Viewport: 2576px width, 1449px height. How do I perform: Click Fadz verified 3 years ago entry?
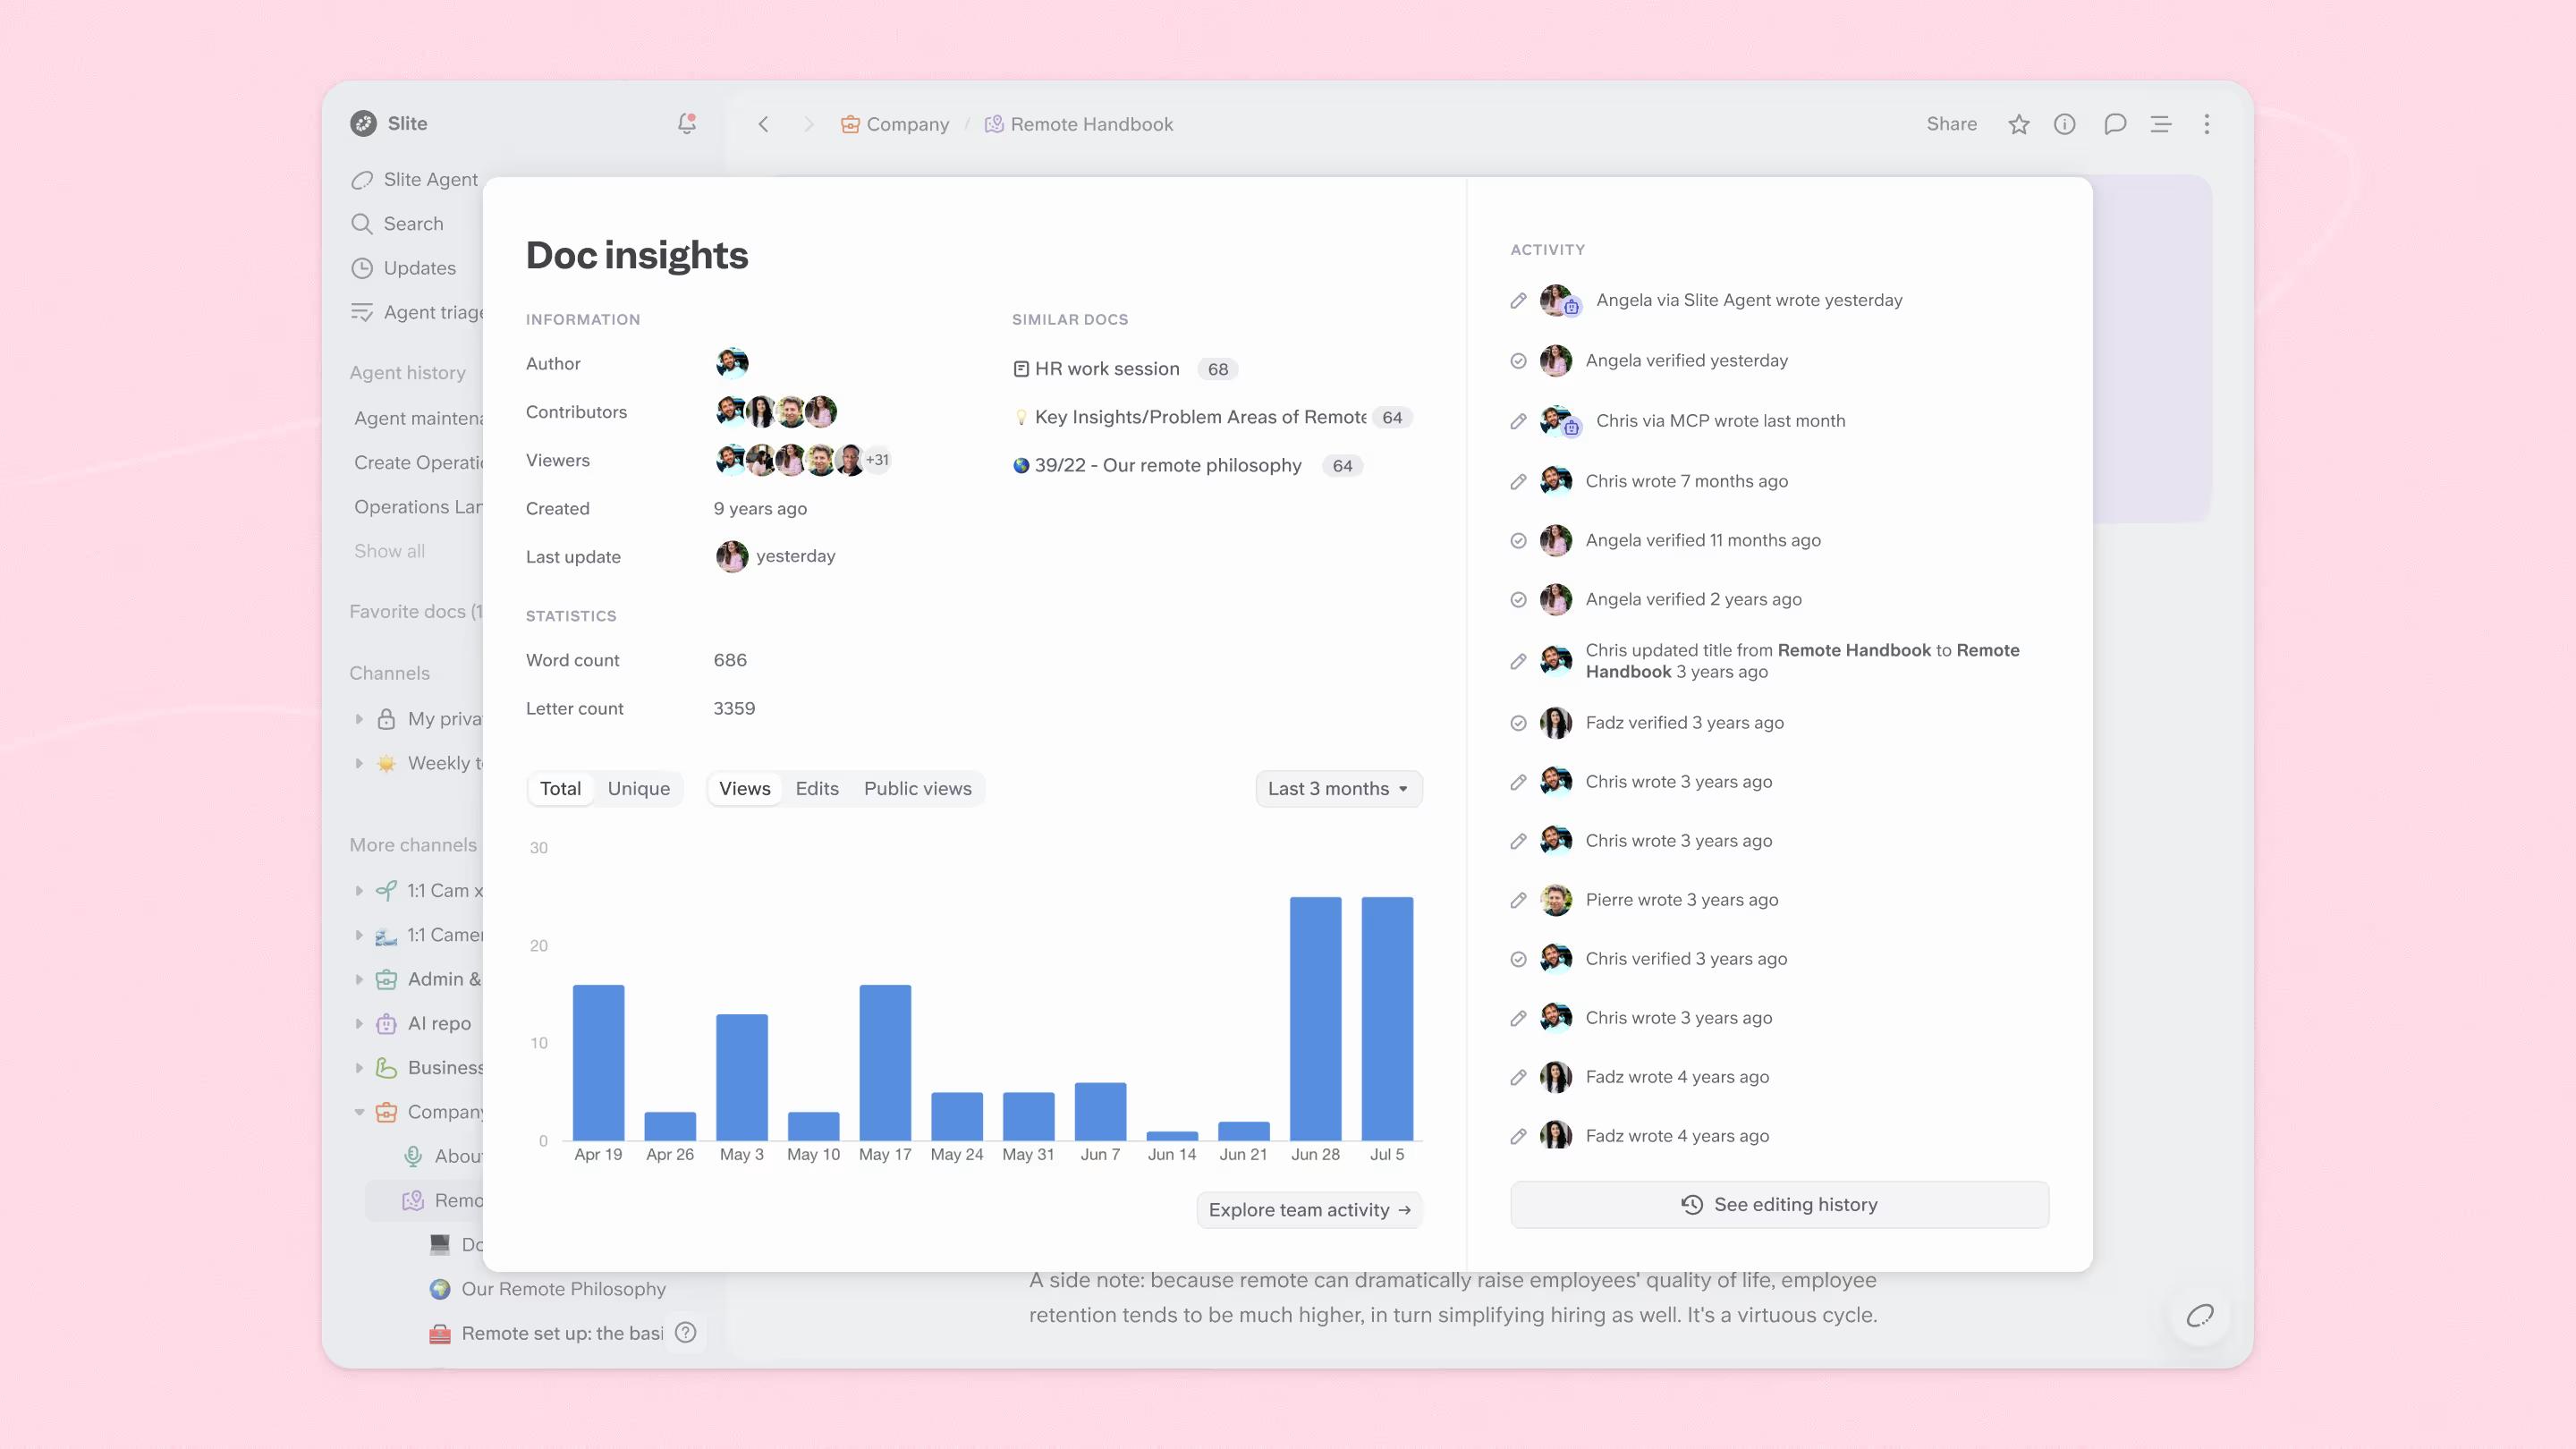[1684, 722]
